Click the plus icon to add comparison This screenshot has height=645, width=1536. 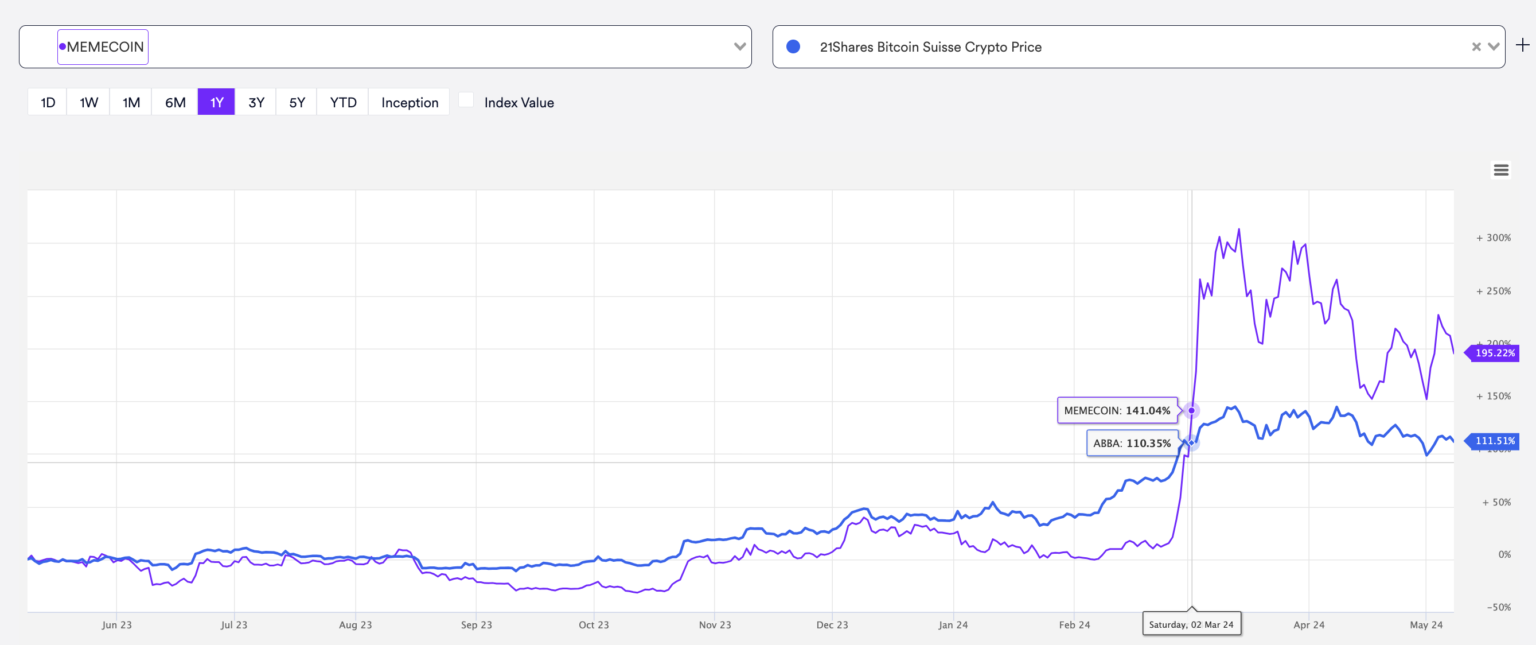[x=1523, y=45]
